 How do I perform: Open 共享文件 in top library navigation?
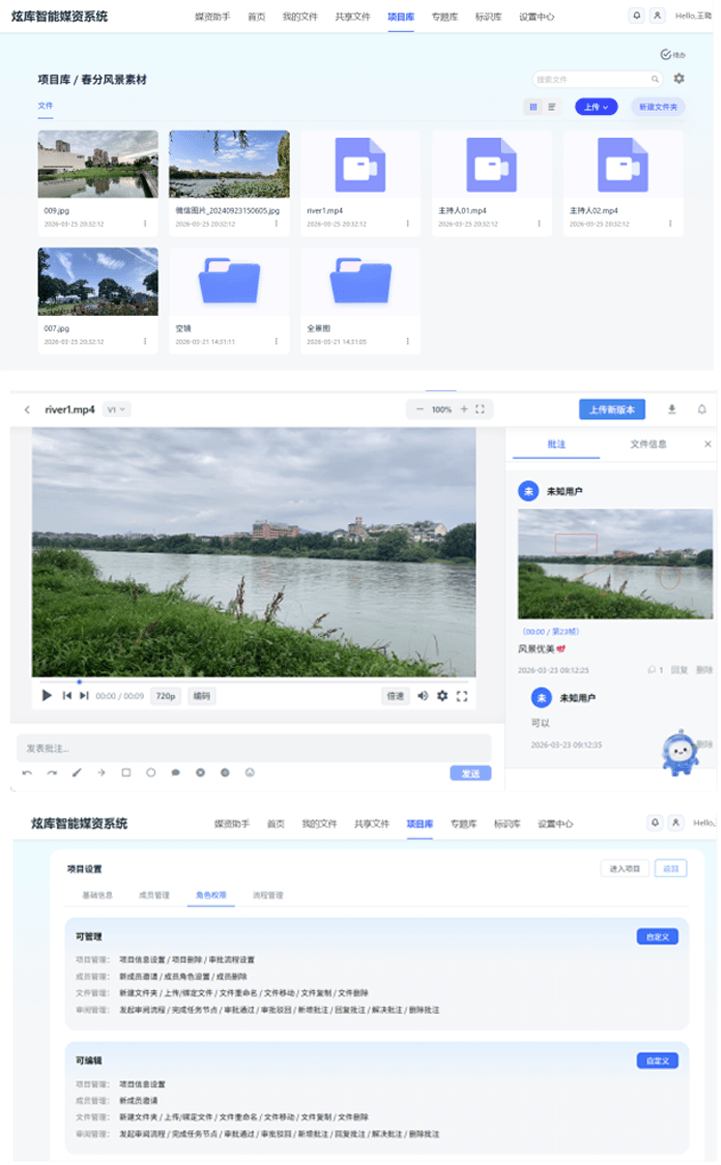coord(352,16)
